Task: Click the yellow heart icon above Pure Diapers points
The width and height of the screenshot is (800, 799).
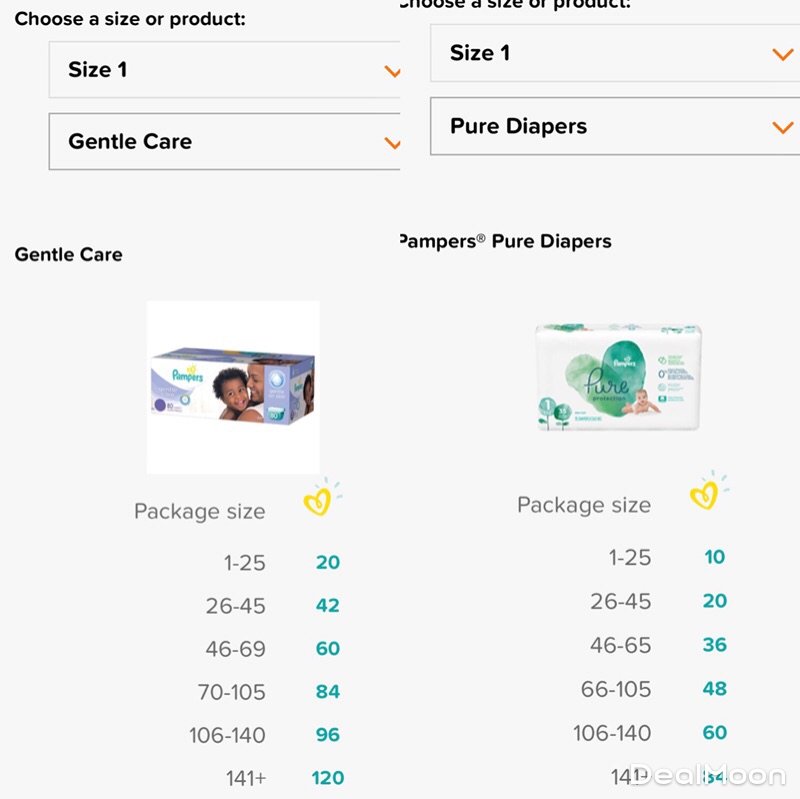Action: click(x=705, y=493)
